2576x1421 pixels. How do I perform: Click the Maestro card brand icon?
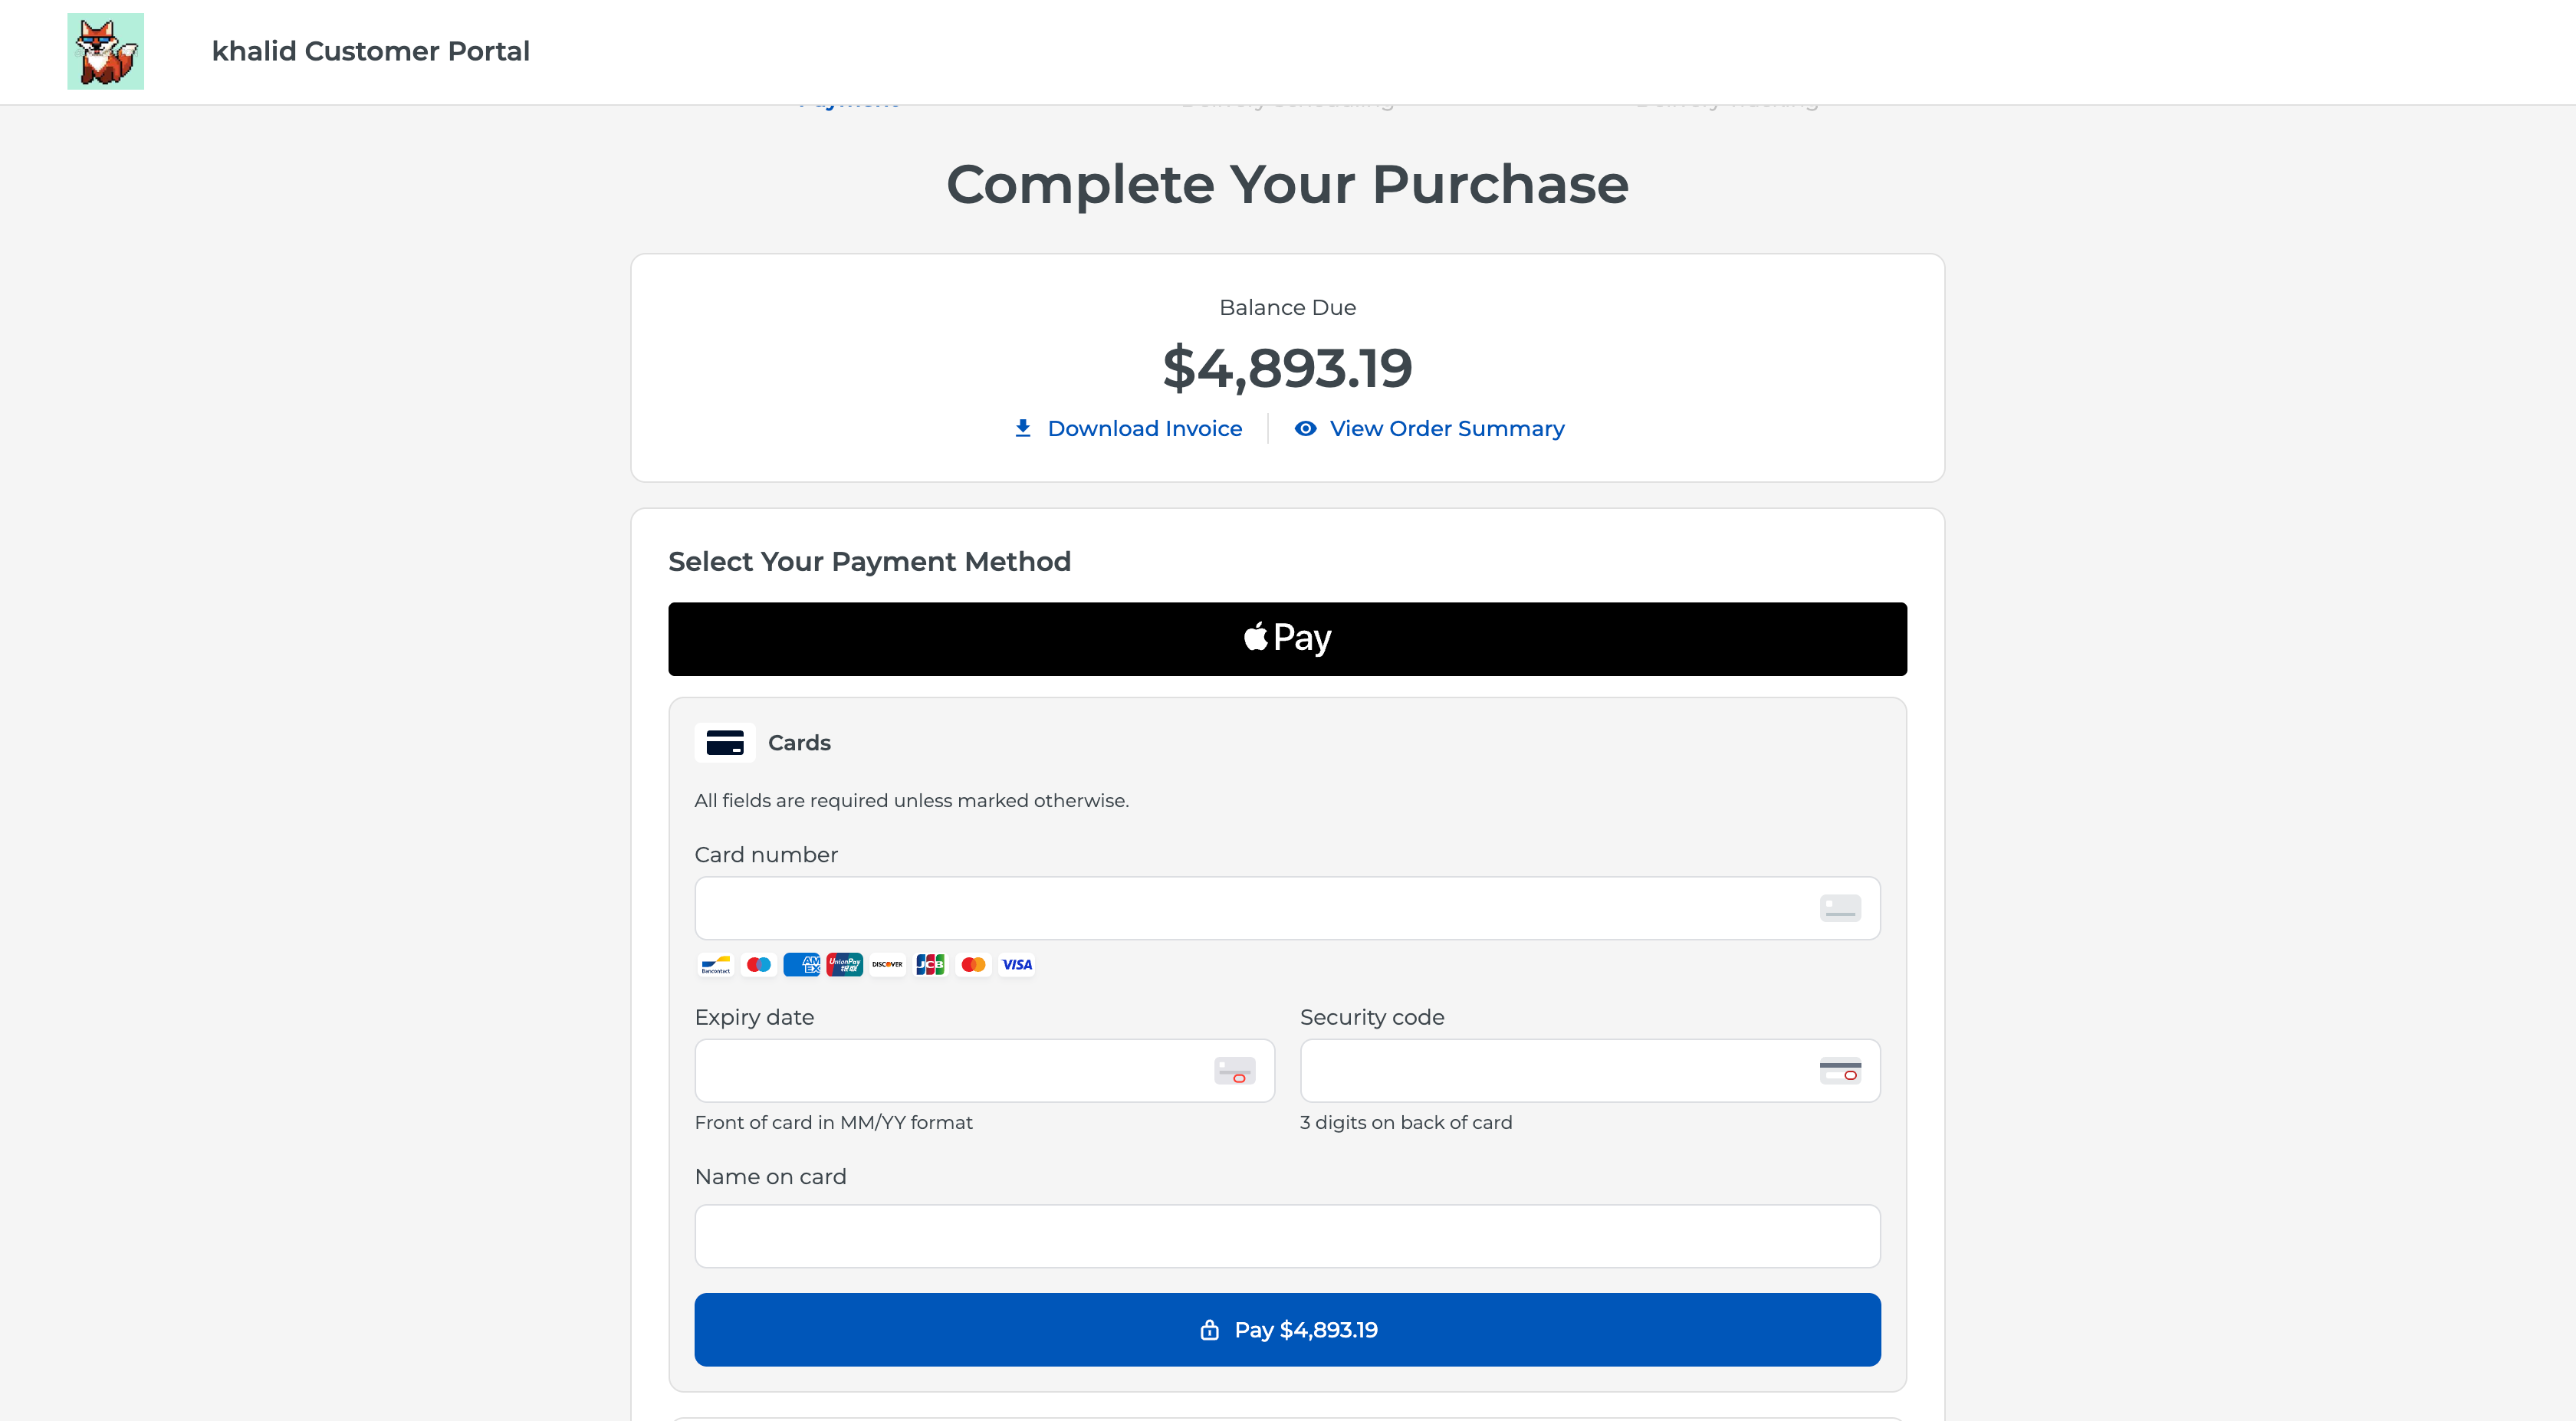[x=759, y=964]
